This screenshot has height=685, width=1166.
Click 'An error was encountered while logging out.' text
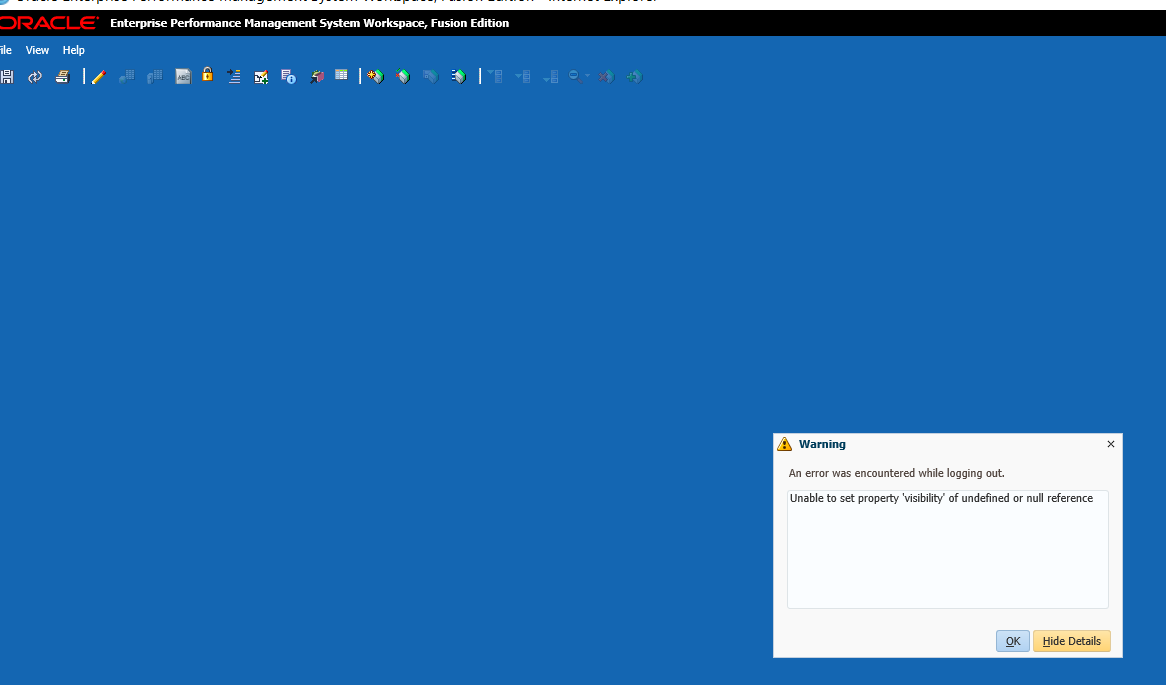coord(896,473)
